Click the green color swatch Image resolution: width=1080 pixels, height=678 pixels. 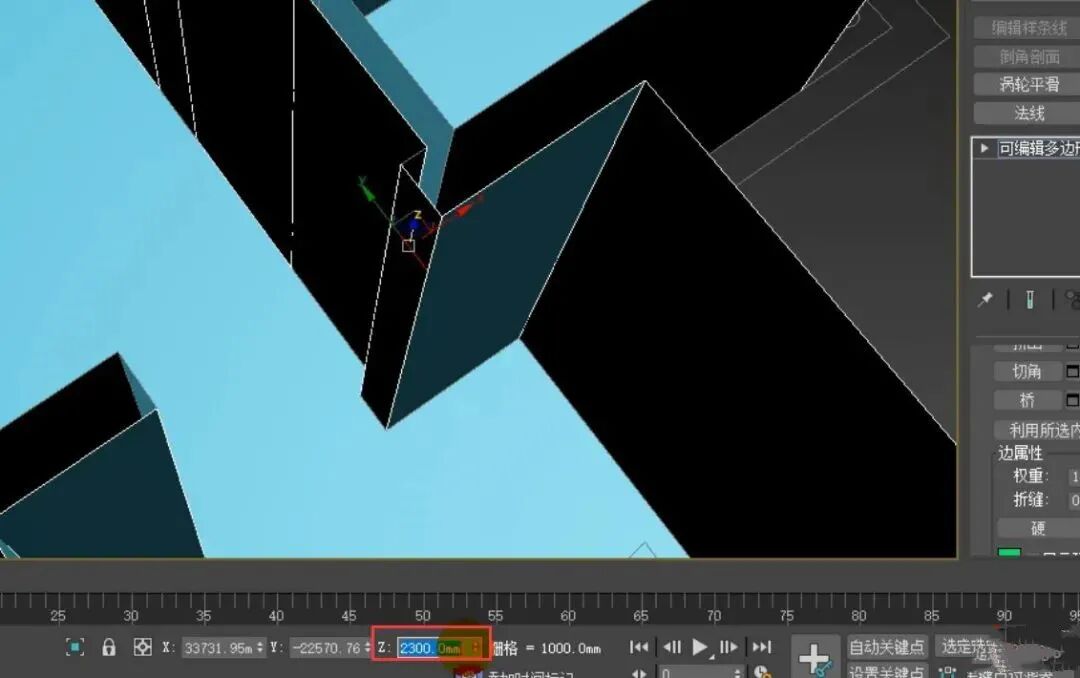[x=1009, y=552]
